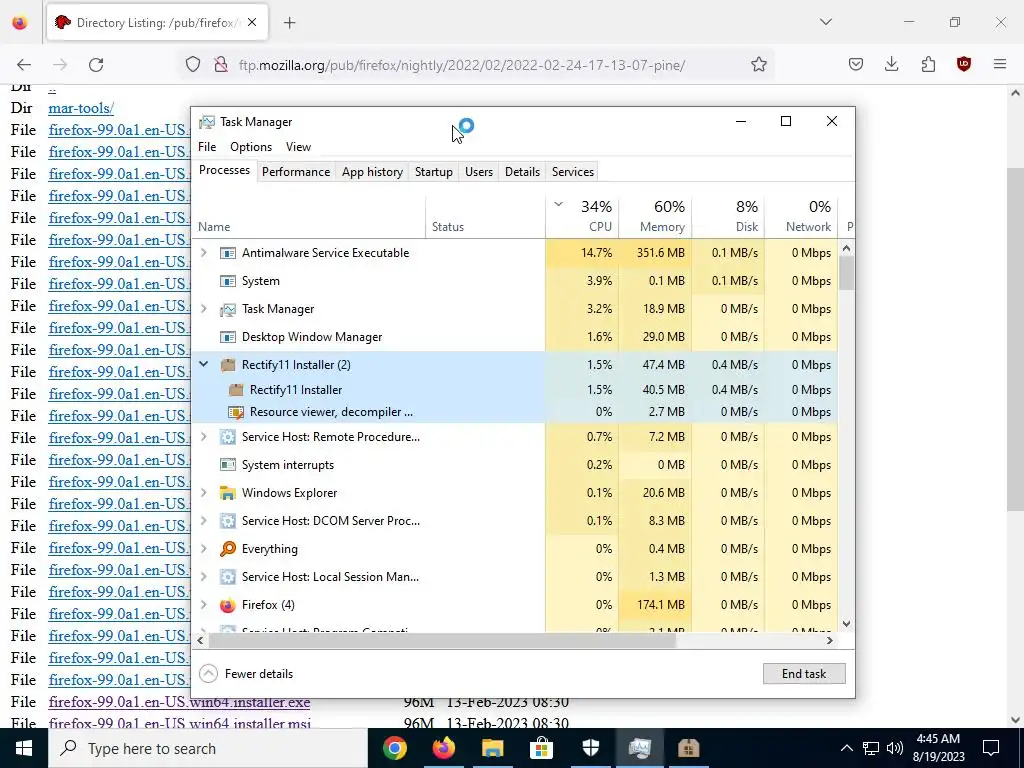Click the Service Host: Local Session Manager icon
Image resolution: width=1024 pixels, height=768 pixels.
coord(227,577)
